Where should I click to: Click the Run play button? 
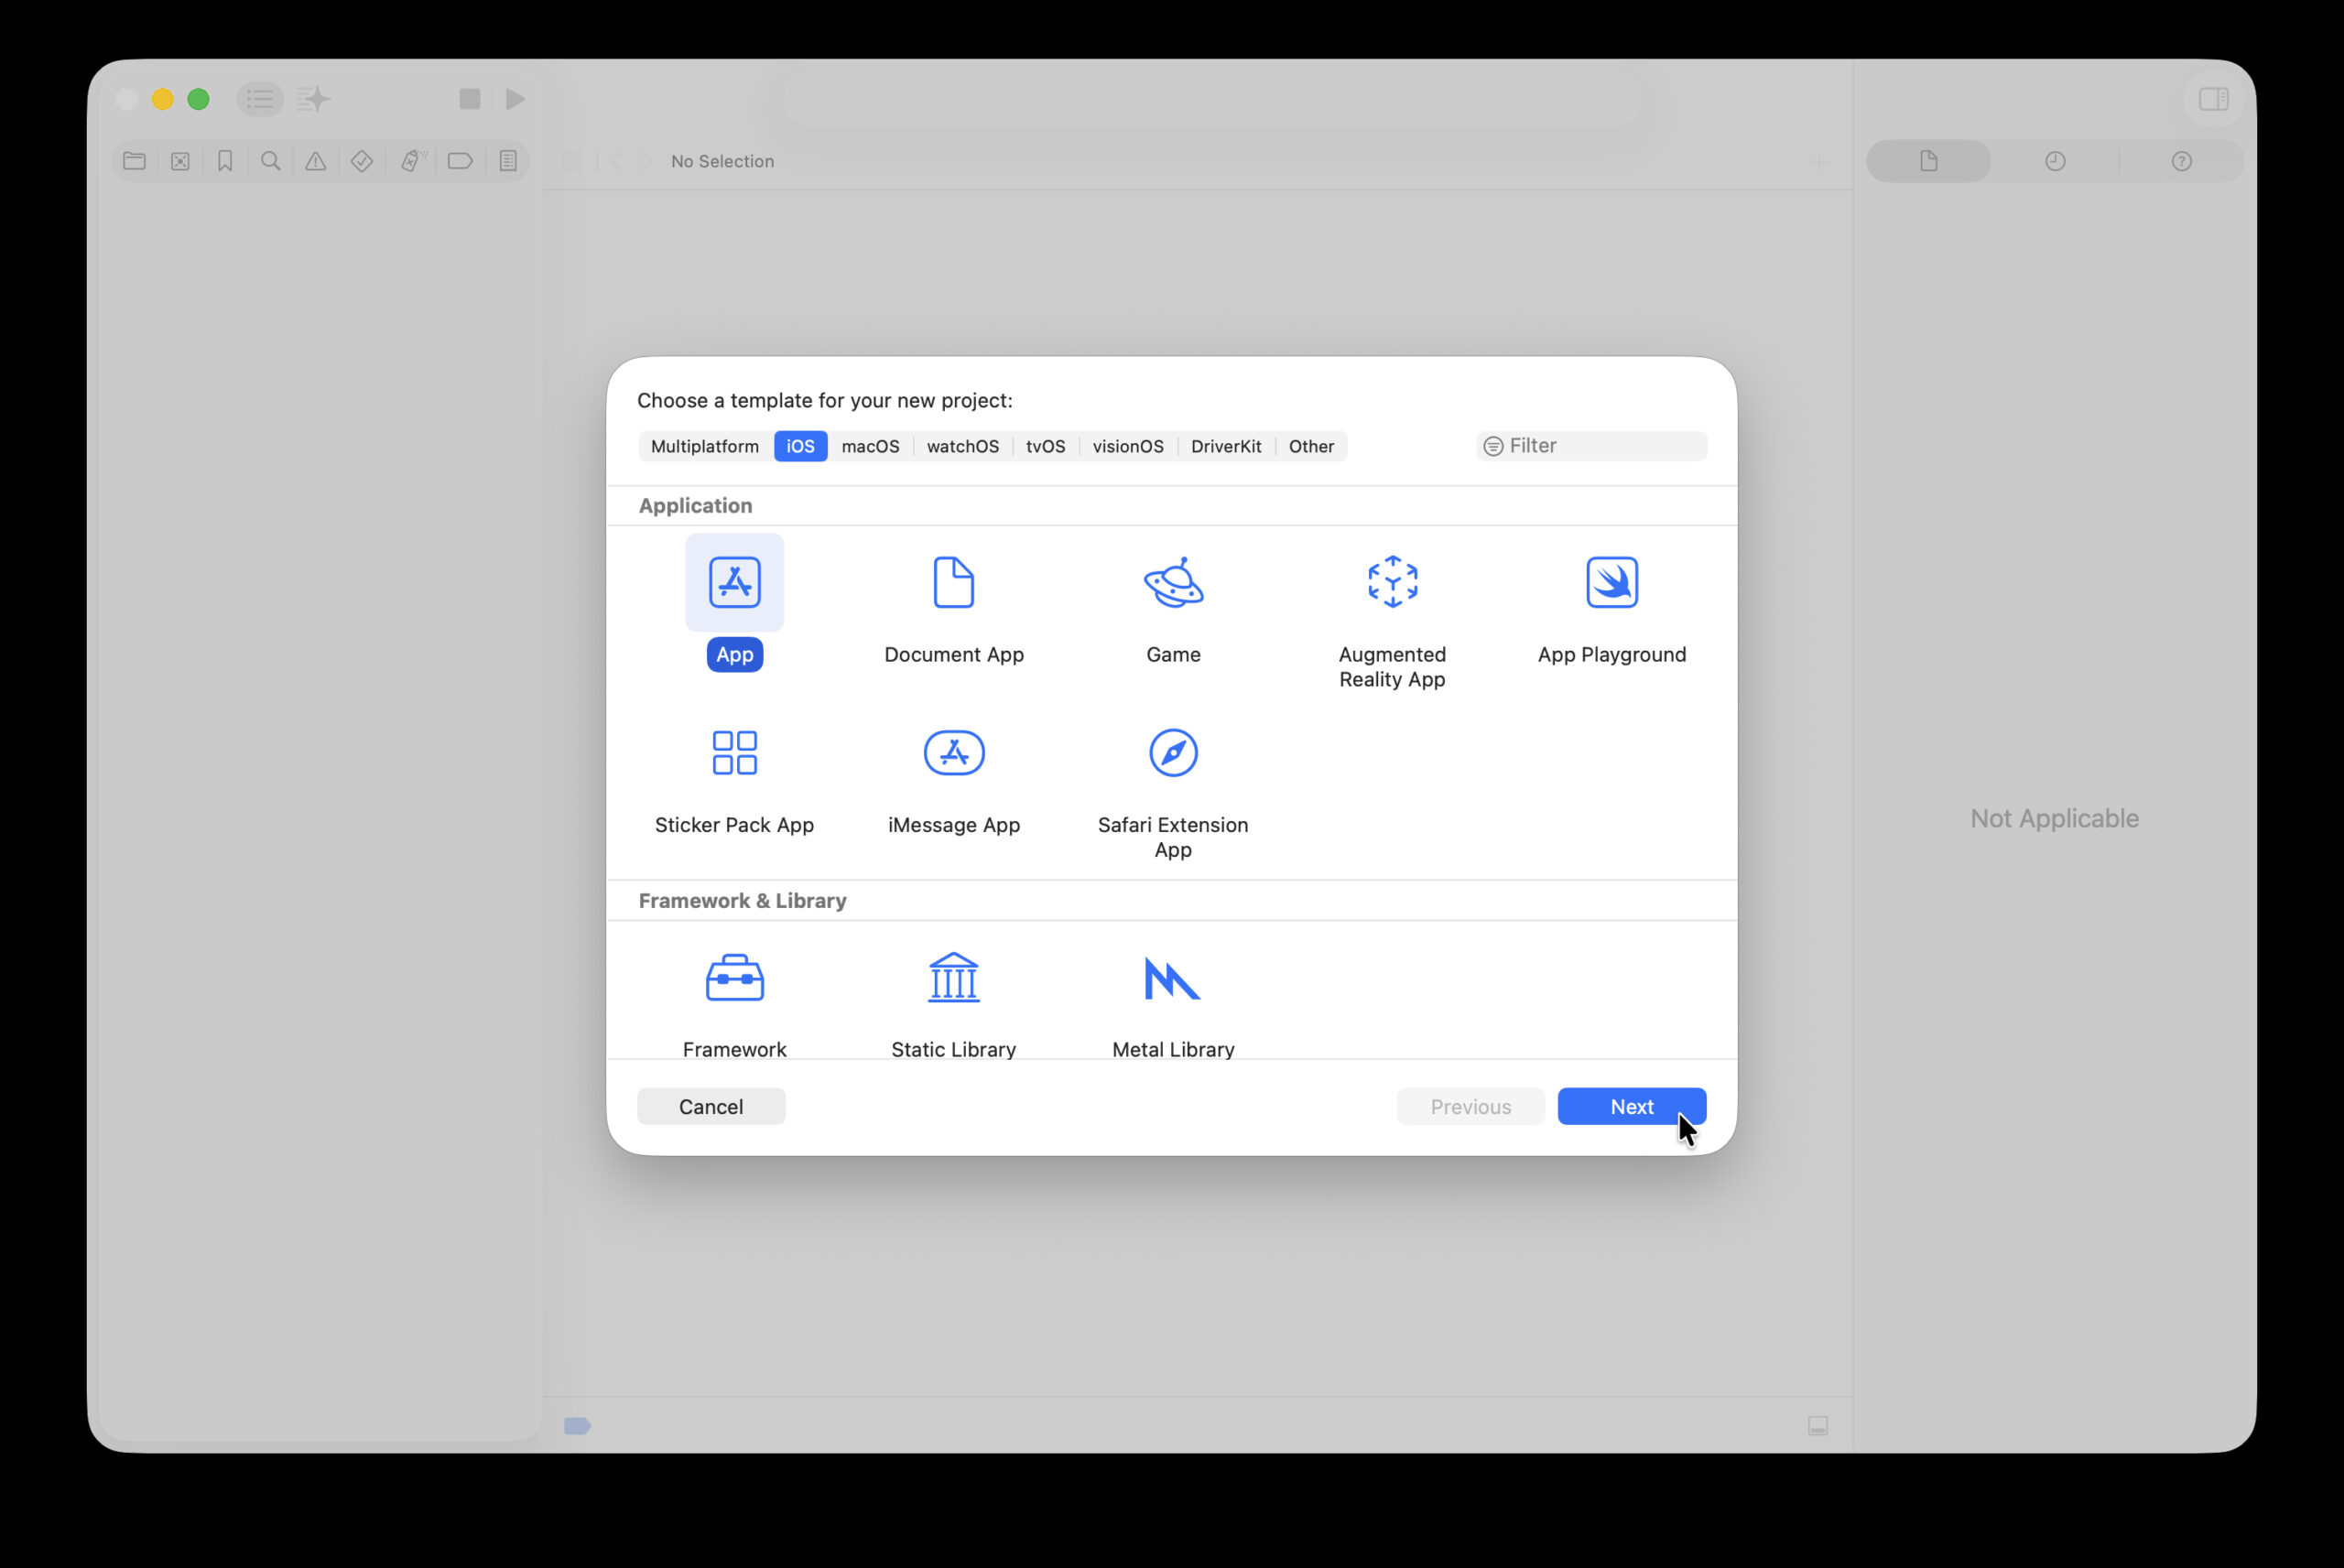pos(515,99)
